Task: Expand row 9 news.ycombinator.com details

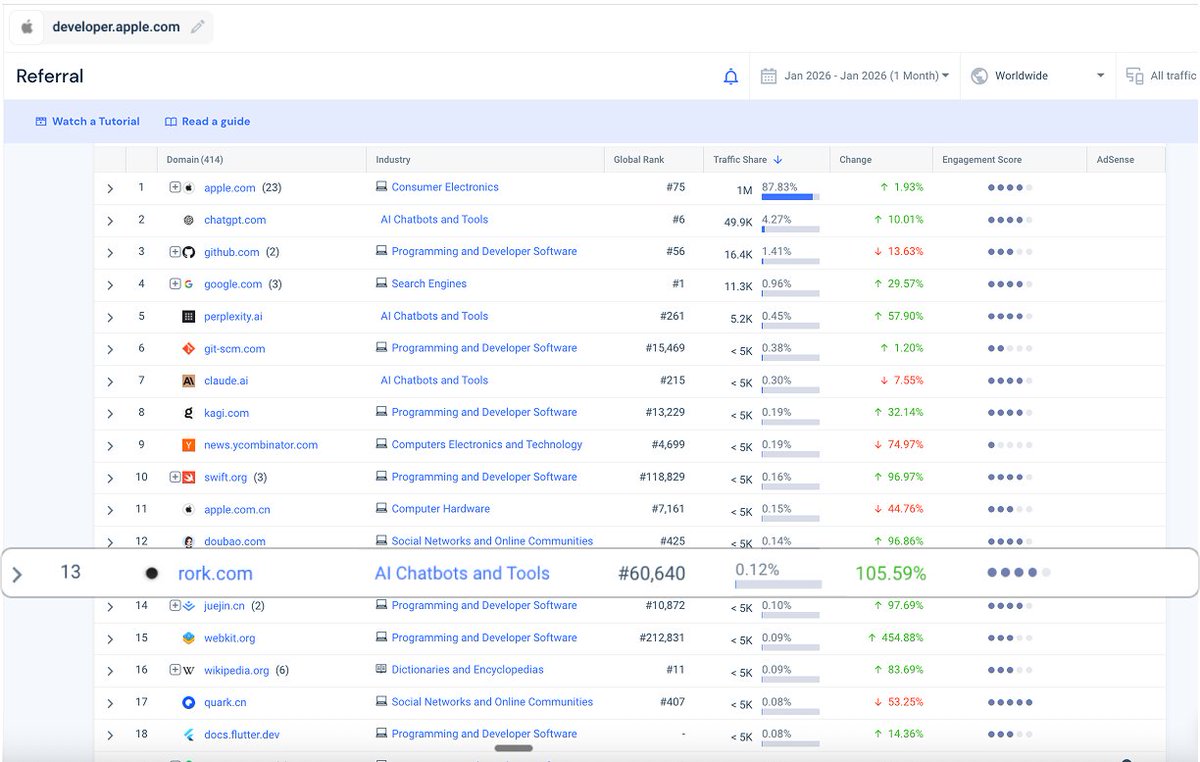Action: coord(110,445)
